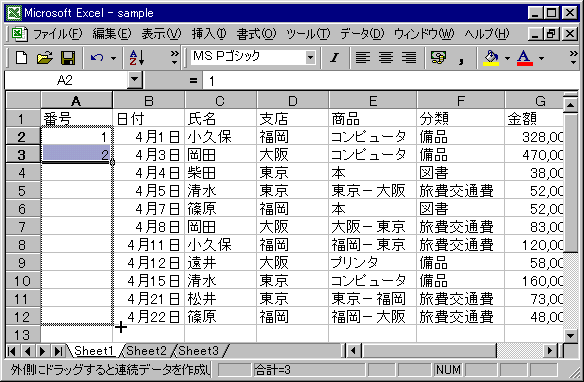Open the データ(D) menu

[x=362, y=34]
